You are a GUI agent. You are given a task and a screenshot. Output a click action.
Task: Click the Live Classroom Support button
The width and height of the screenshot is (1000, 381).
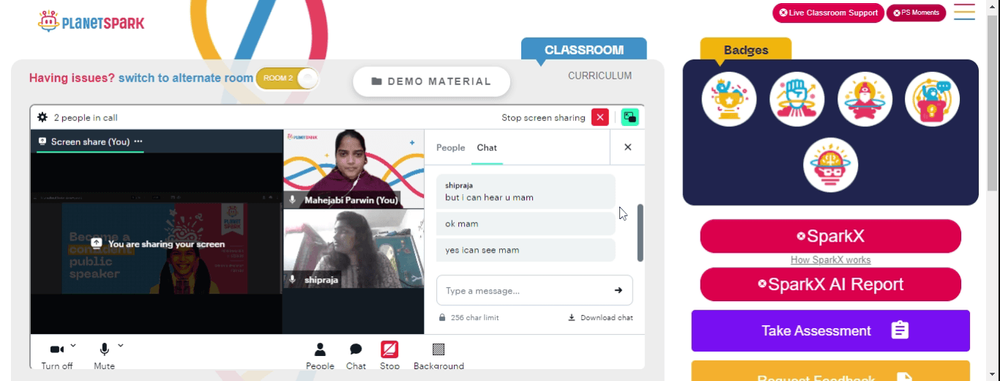coord(828,13)
